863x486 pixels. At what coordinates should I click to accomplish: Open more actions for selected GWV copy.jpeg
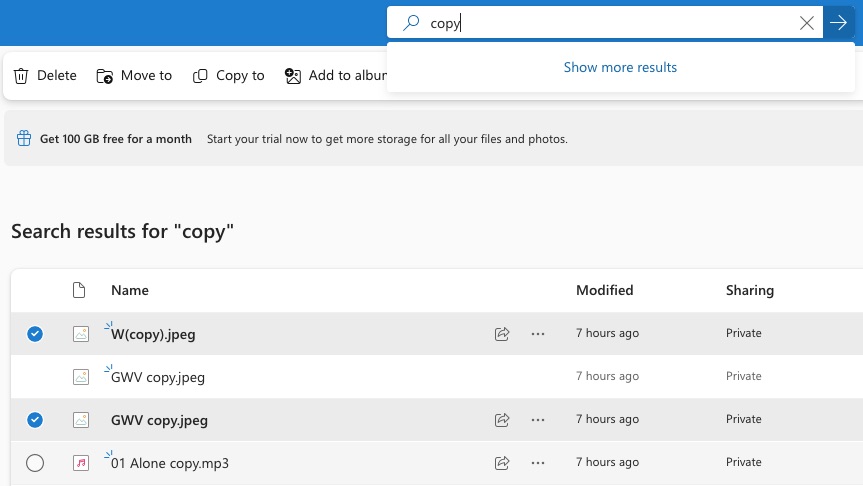538,420
